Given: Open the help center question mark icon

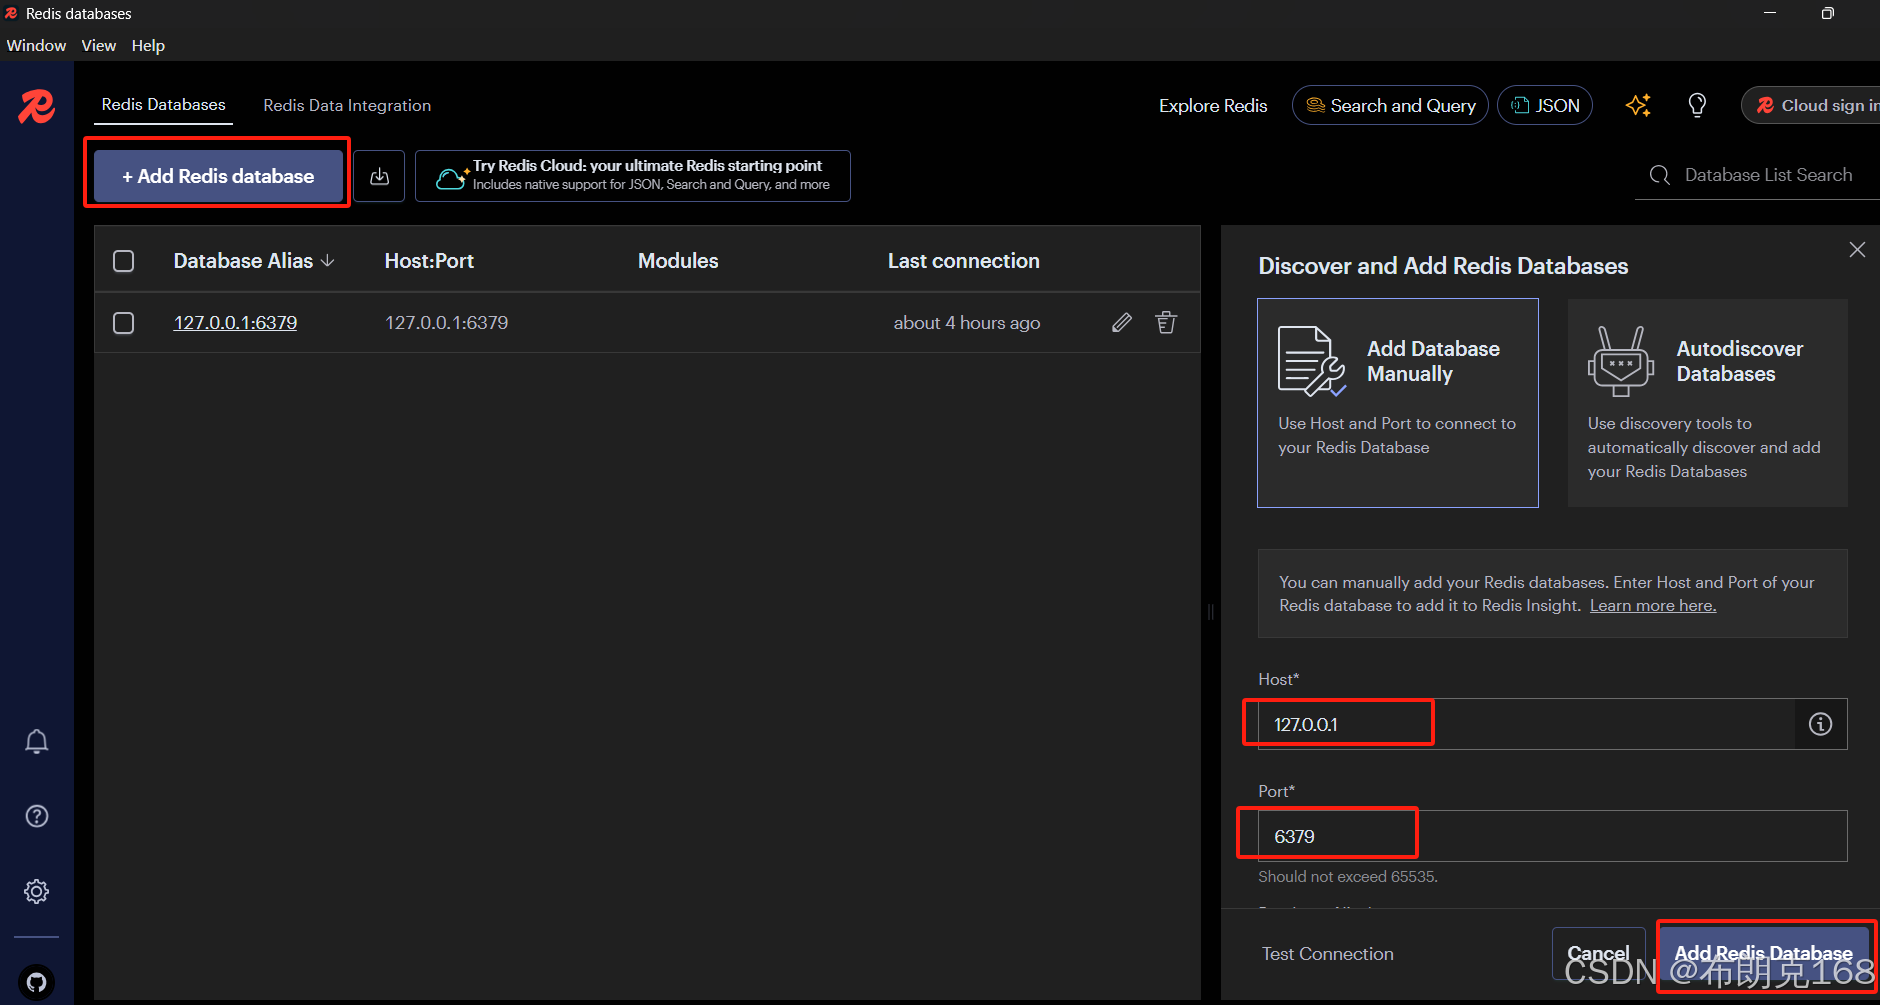Looking at the screenshot, I should pyautogui.click(x=37, y=816).
